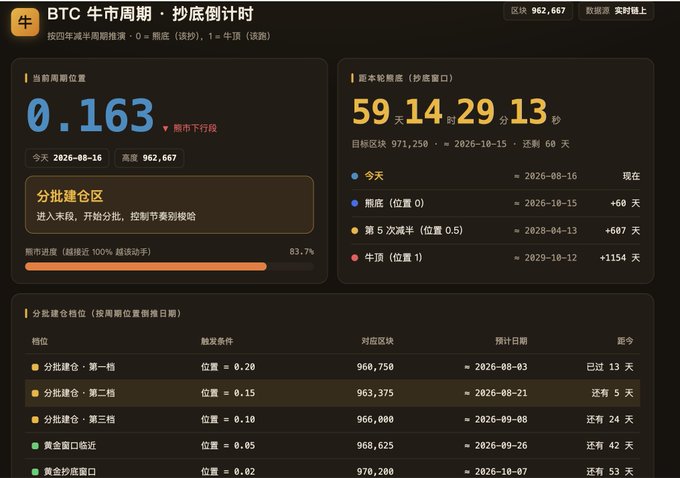The image size is (680, 478).
Task: Click the 目标区块 971,250 line
Action: [460, 144]
